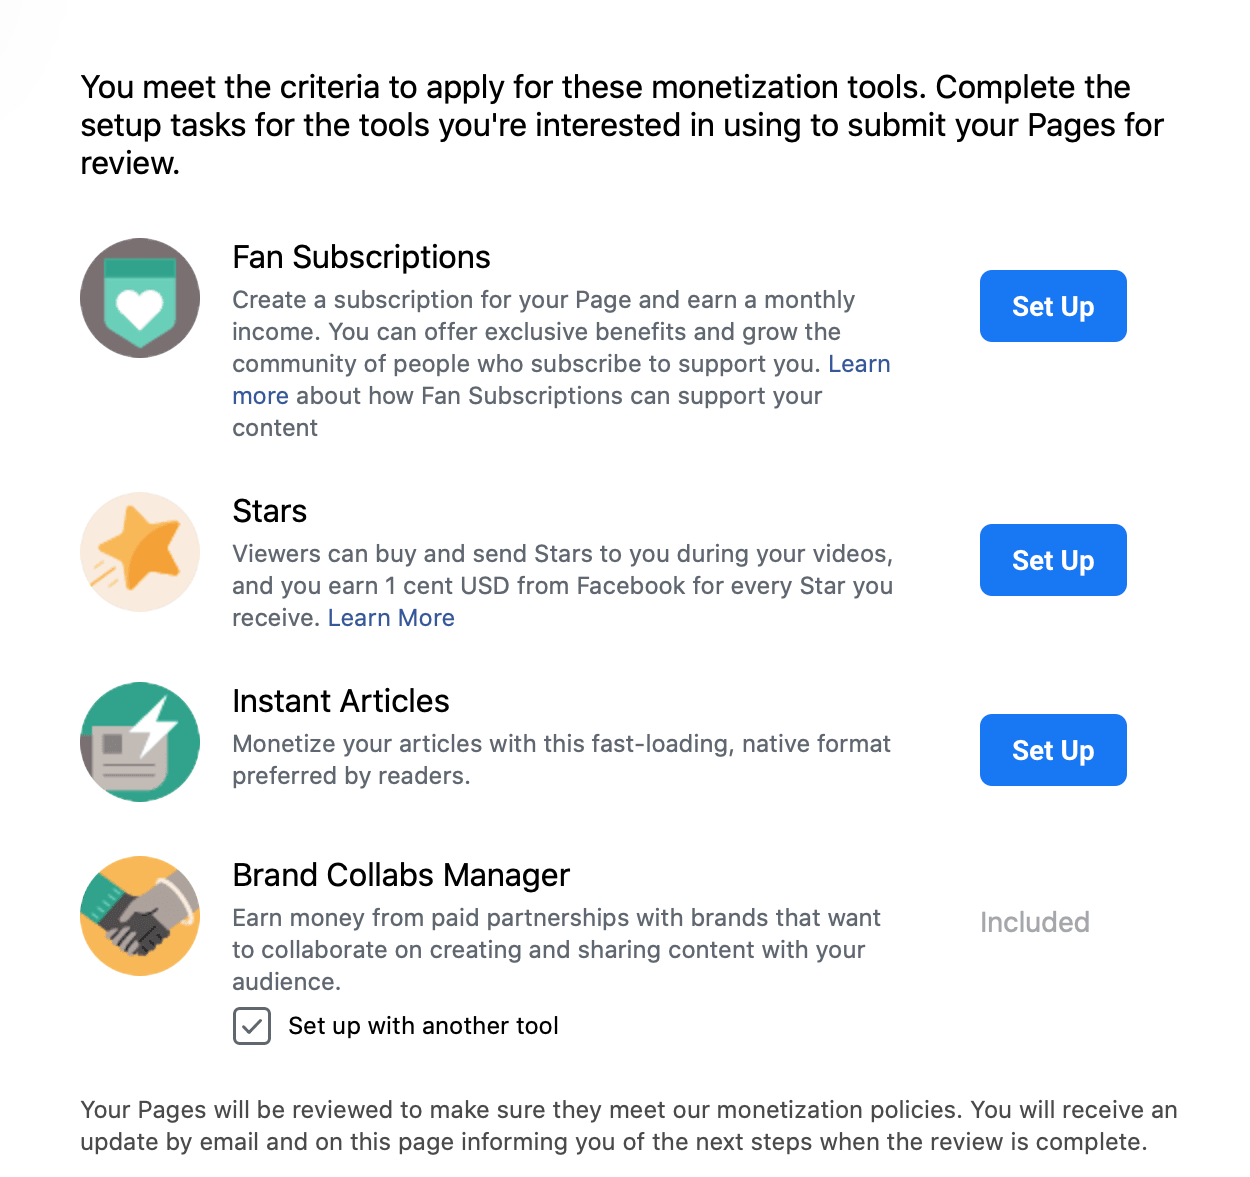The width and height of the screenshot is (1250, 1177).
Task: Start Instant Articles setup via Set Up button
Action: (1053, 750)
